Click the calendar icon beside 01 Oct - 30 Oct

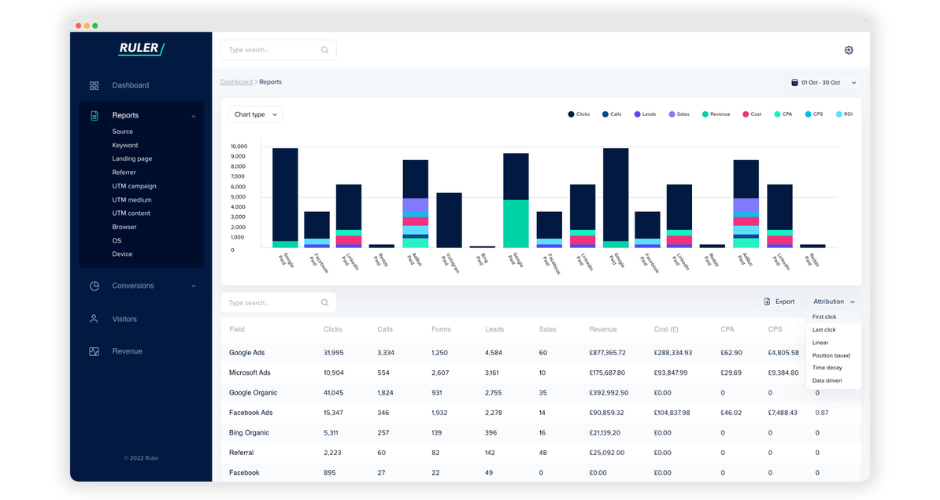point(794,83)
